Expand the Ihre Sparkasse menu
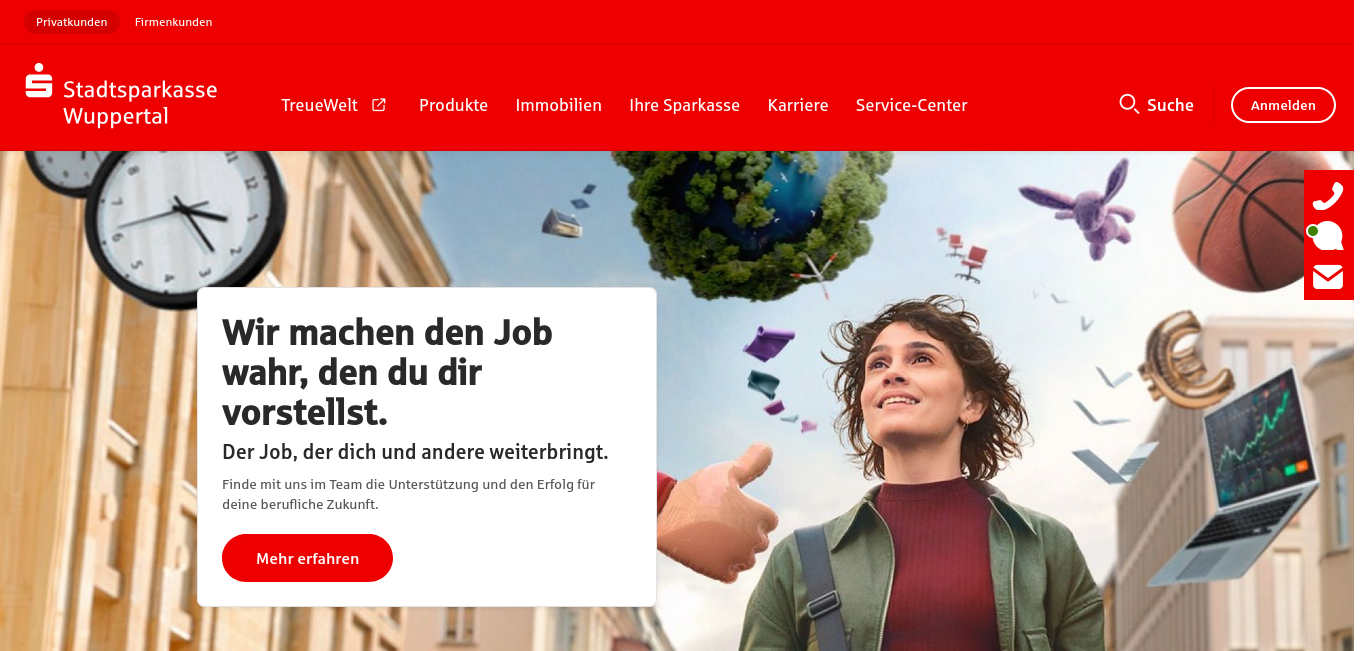The image size is (1366, 651). pos(684,105)
